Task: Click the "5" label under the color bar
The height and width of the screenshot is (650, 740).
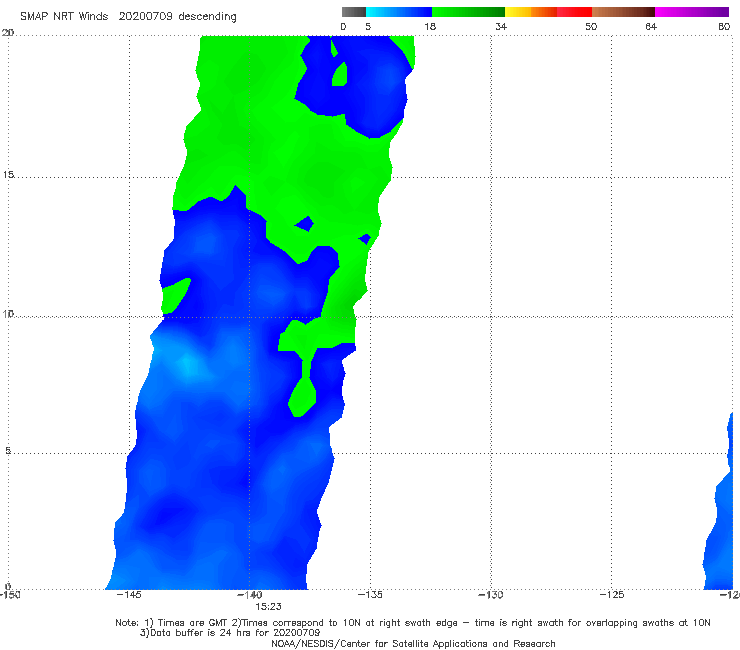Action: (368, 27)
